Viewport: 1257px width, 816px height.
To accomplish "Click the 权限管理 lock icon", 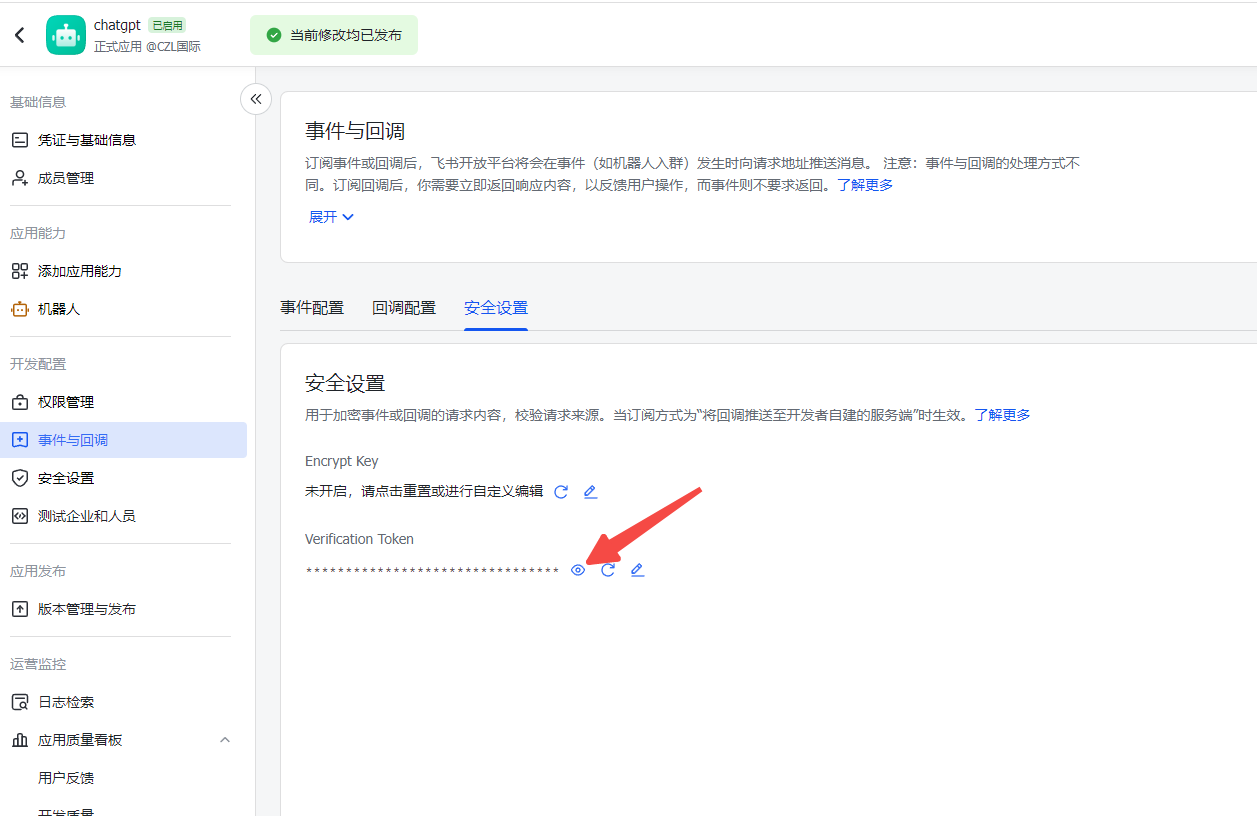I will point(20,402).
